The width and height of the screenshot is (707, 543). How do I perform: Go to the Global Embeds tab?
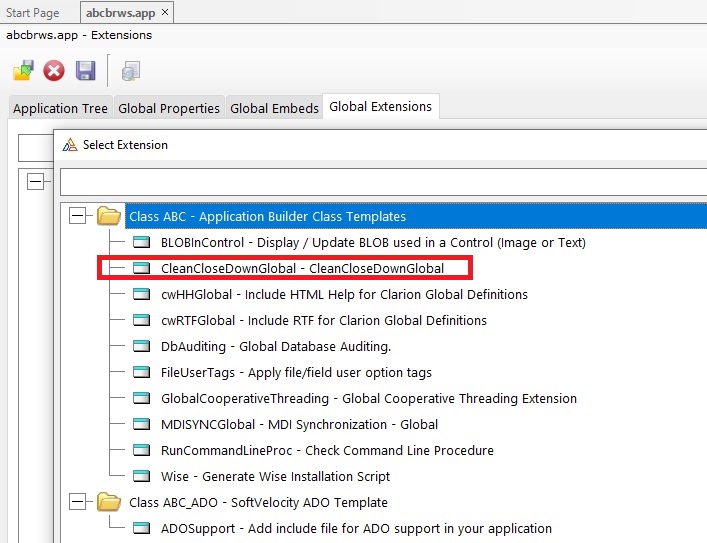click(274, 108)
